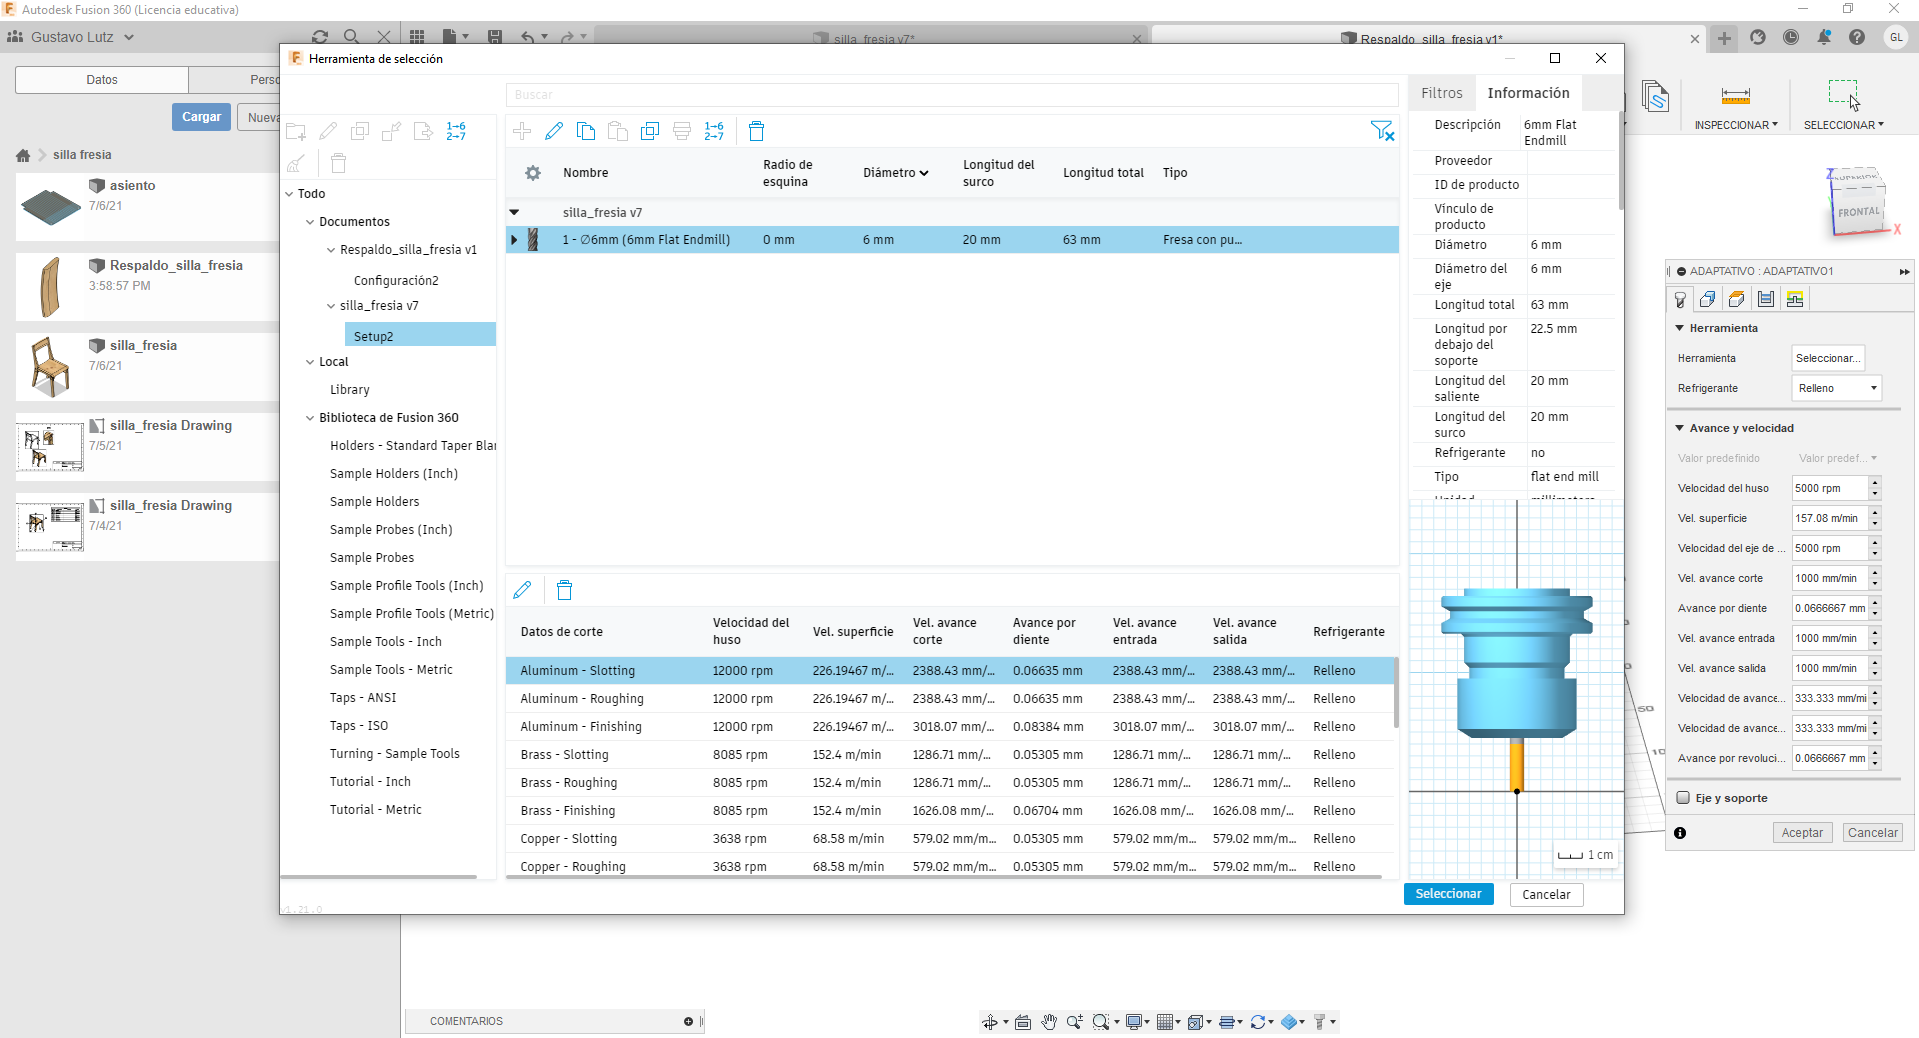This screenshot has height=1038, width=1919.
Task: Expand the Comentarios panel
Action: pyautogui.click(x=688, y=1021)
